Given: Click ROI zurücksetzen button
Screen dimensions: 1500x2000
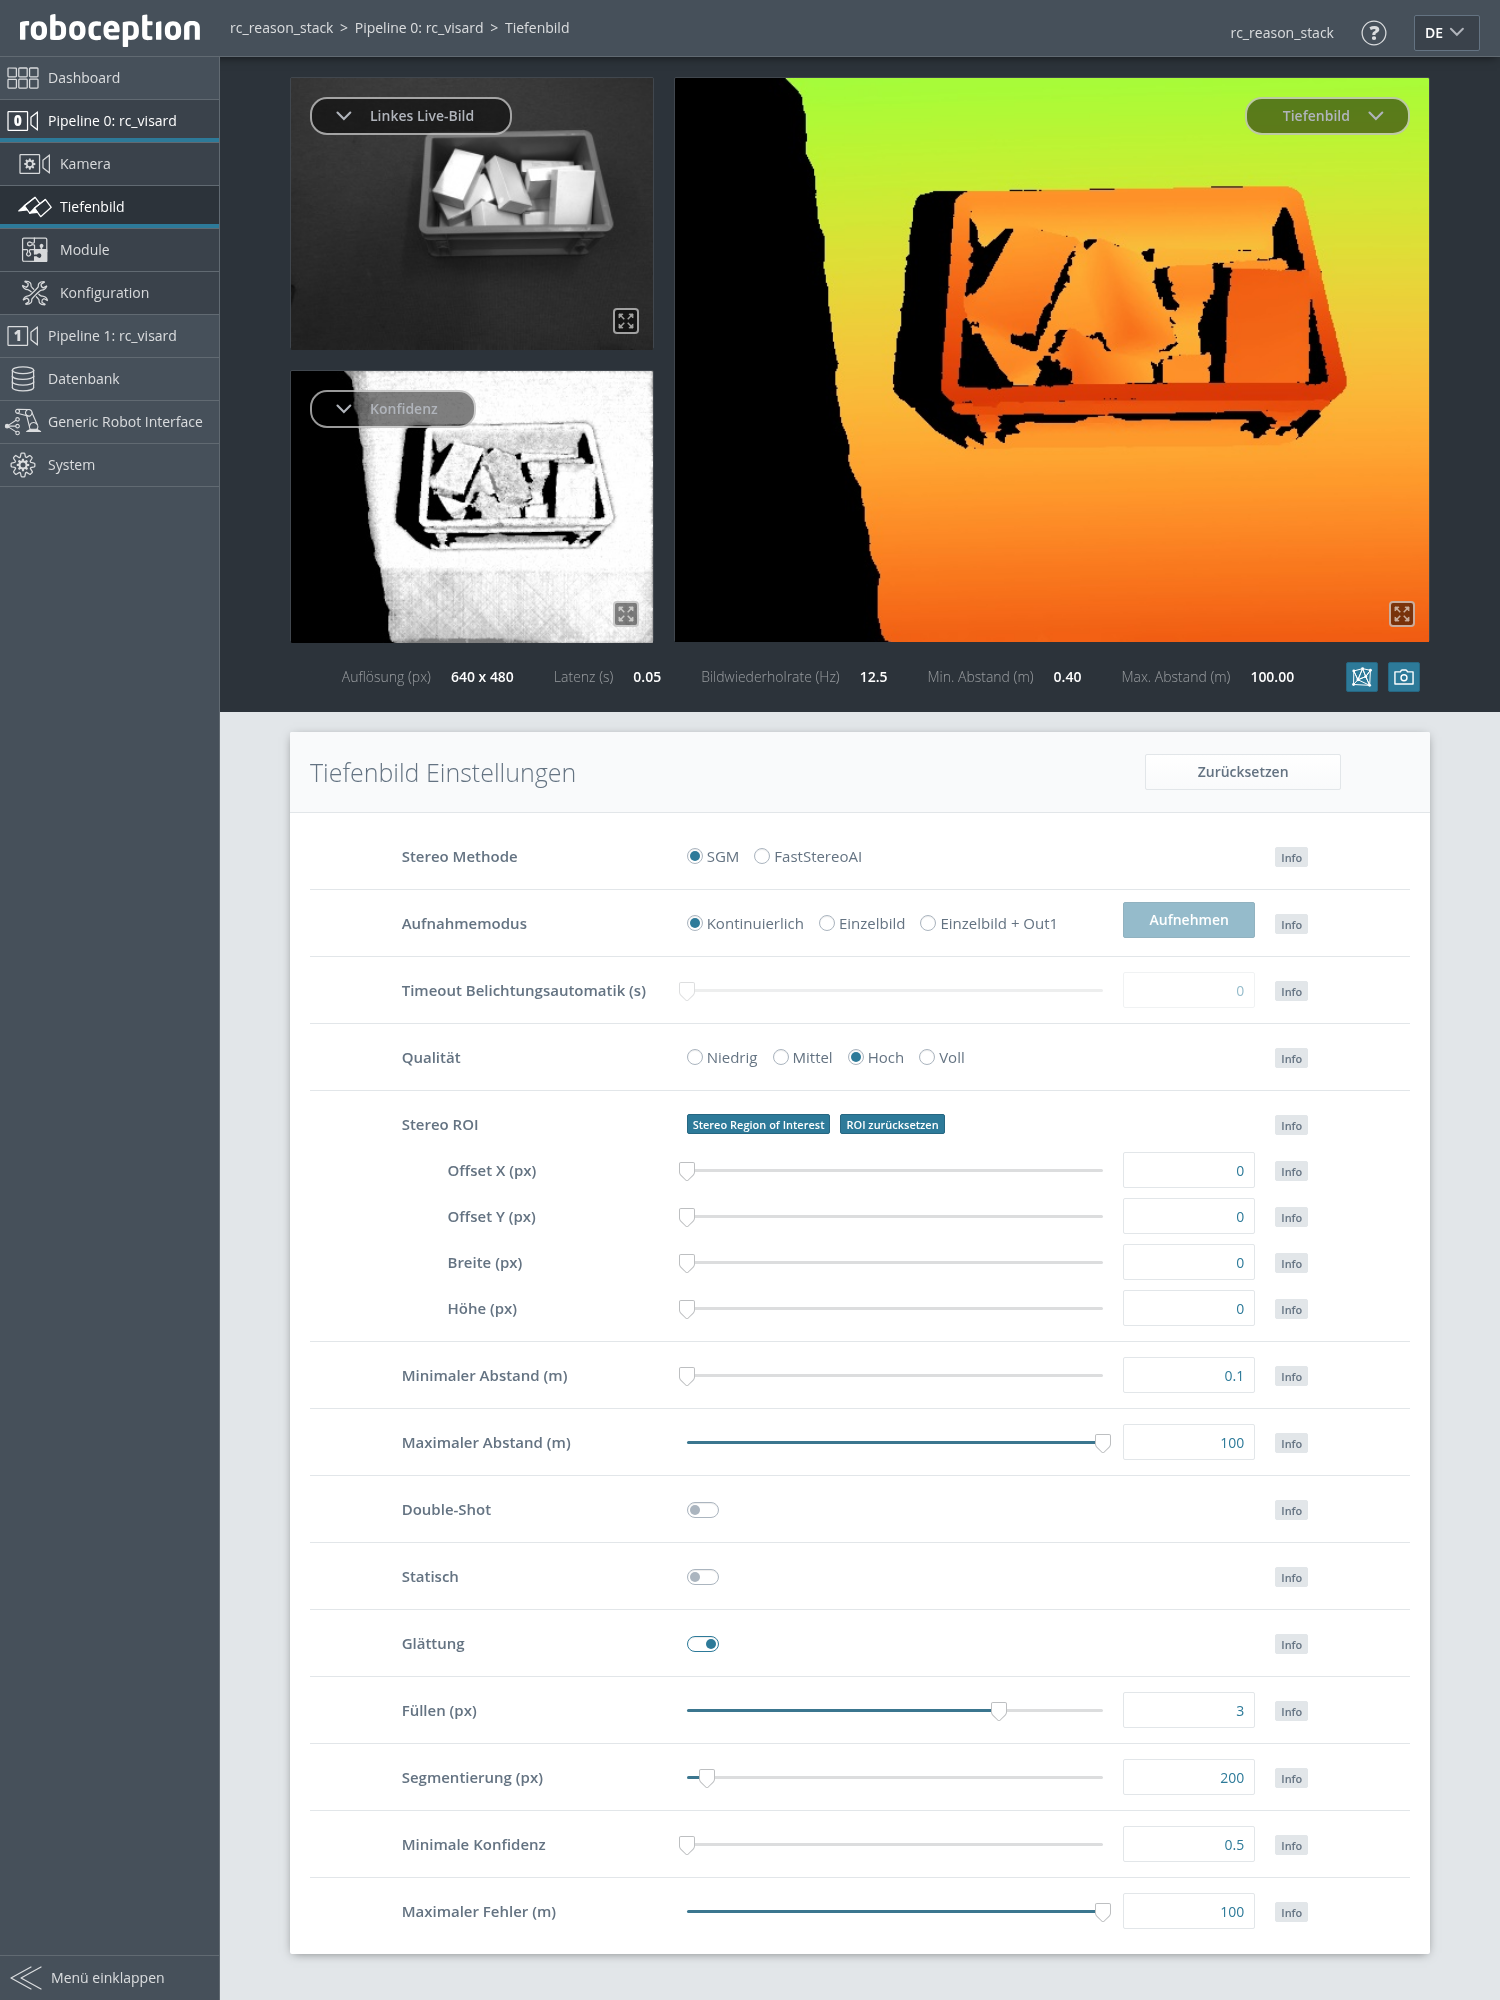Looking at the screenshot, I should click(892, 1125).
